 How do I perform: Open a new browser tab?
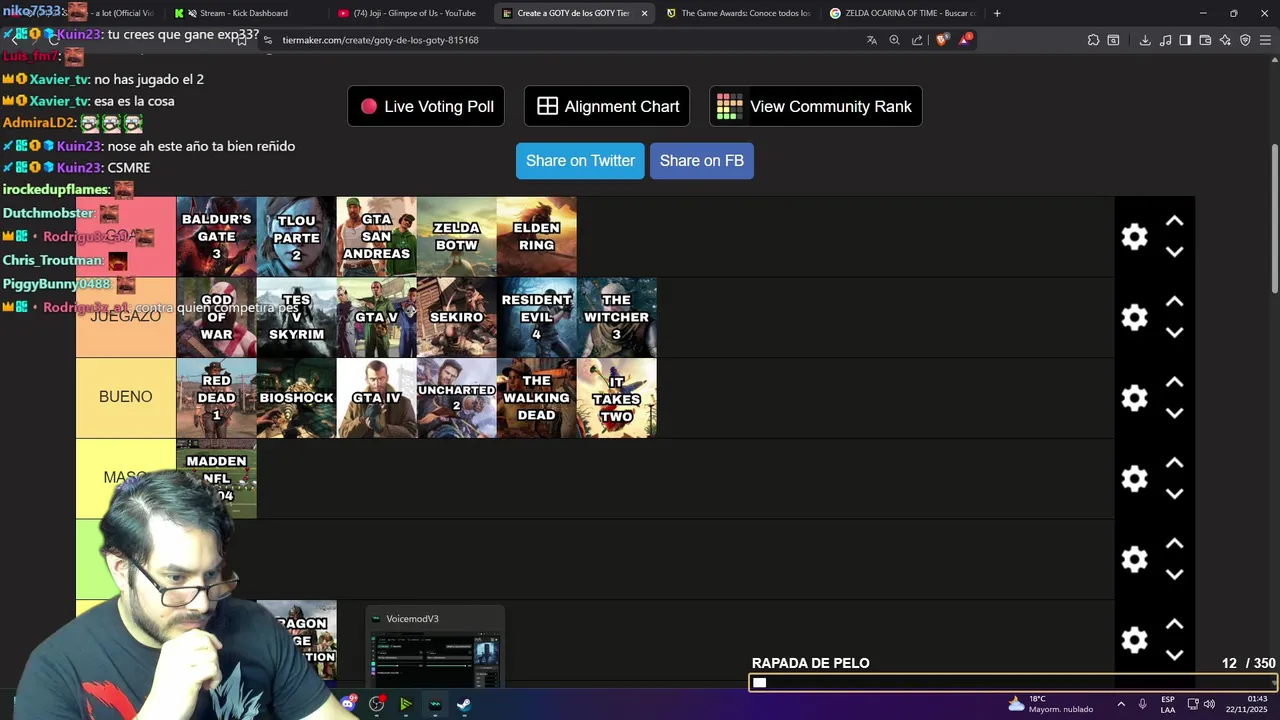point(997,13)
